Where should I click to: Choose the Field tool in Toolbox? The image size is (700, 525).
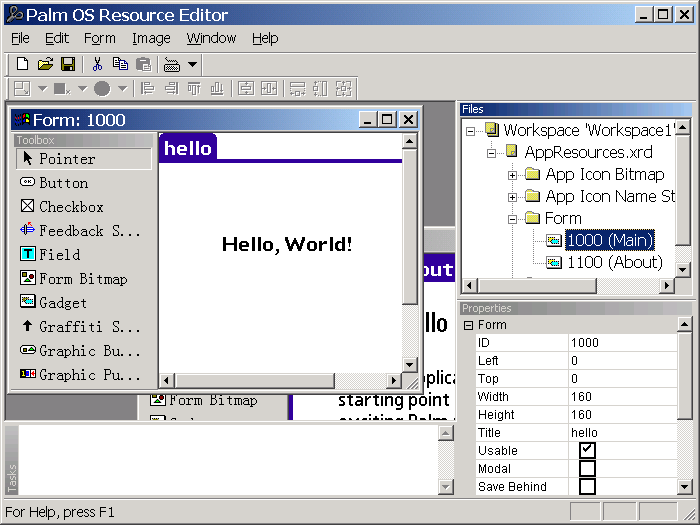pyautogui.click(x=59, y=255)
